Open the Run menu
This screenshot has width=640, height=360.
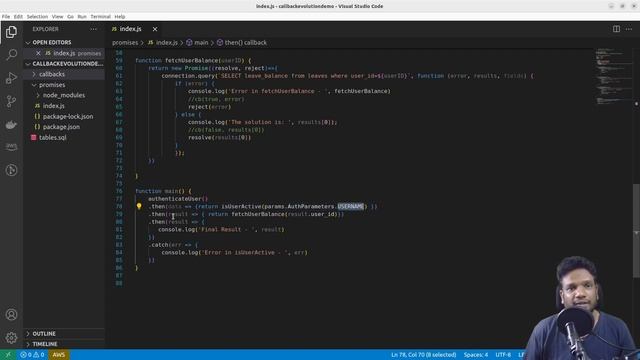point(82,17)
